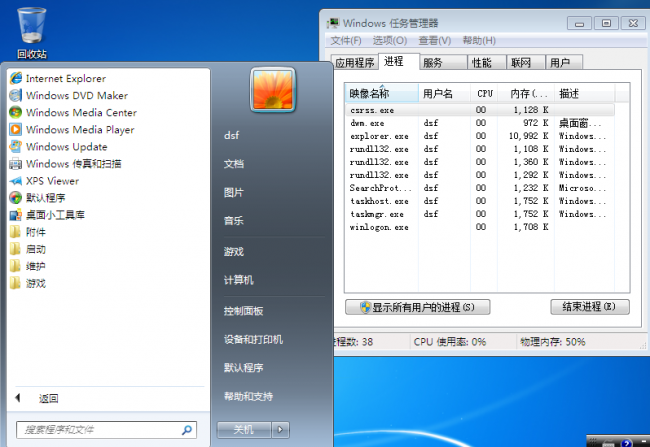
Task: Select the csrss.exe process row
Action: pos(480,110)
